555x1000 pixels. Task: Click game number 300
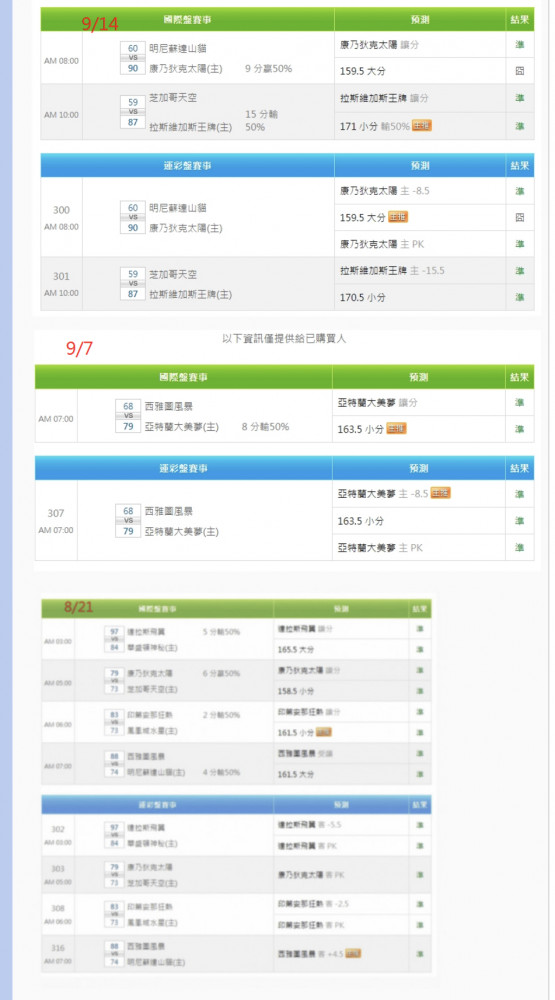(61, 210)
